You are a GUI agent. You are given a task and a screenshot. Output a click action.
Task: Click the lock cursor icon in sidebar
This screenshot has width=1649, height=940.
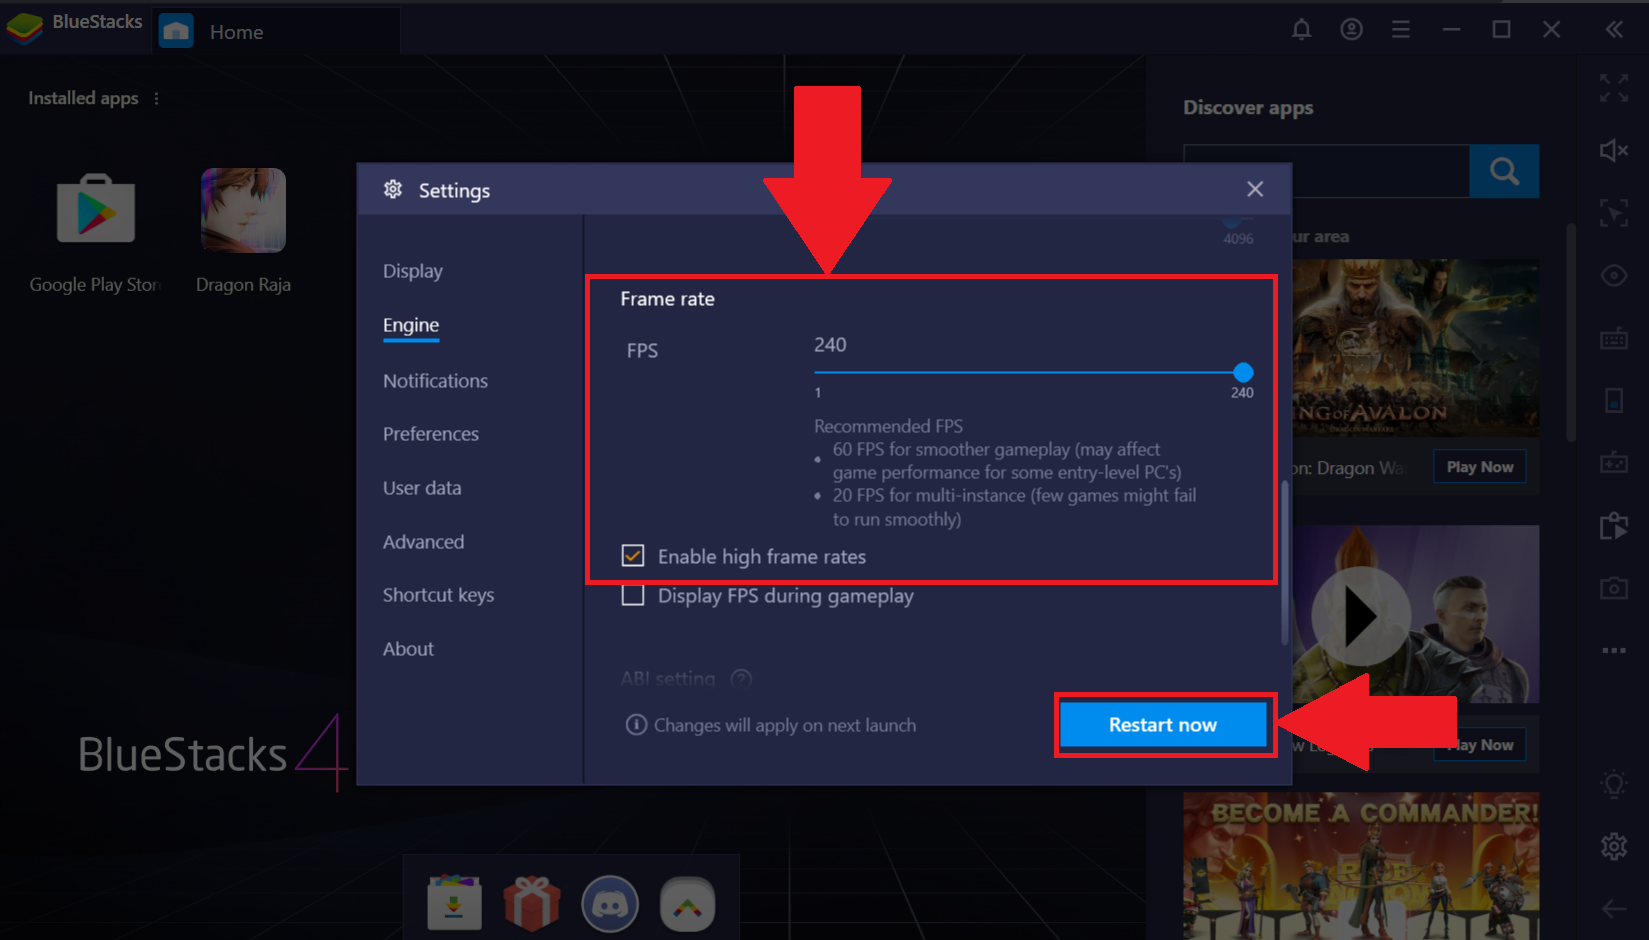[1614, 213]
